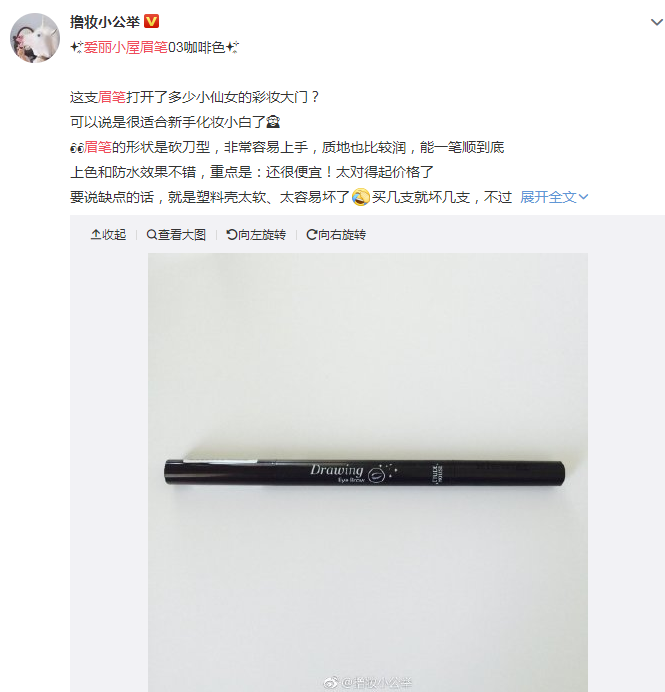Screen dimensions: 665x692
Task: Click the Weibo watermark on the photo
Action: [368, 683]
